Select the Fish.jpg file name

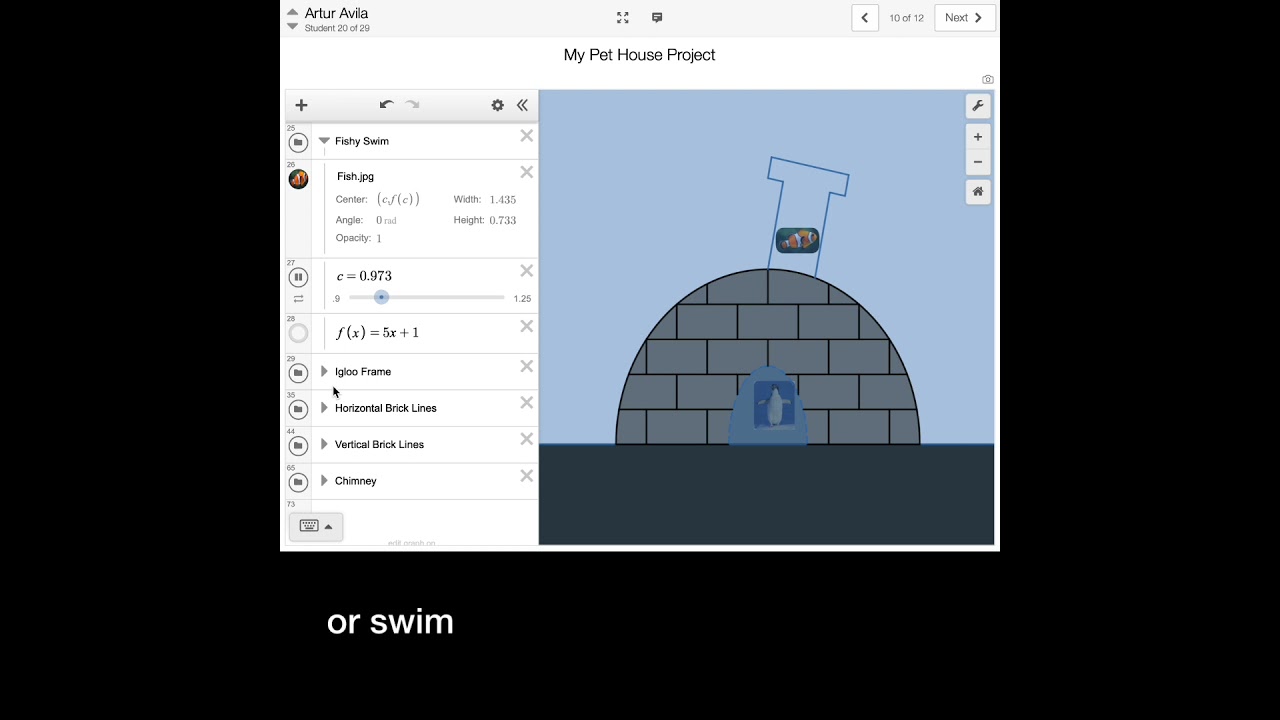(355, 176)
